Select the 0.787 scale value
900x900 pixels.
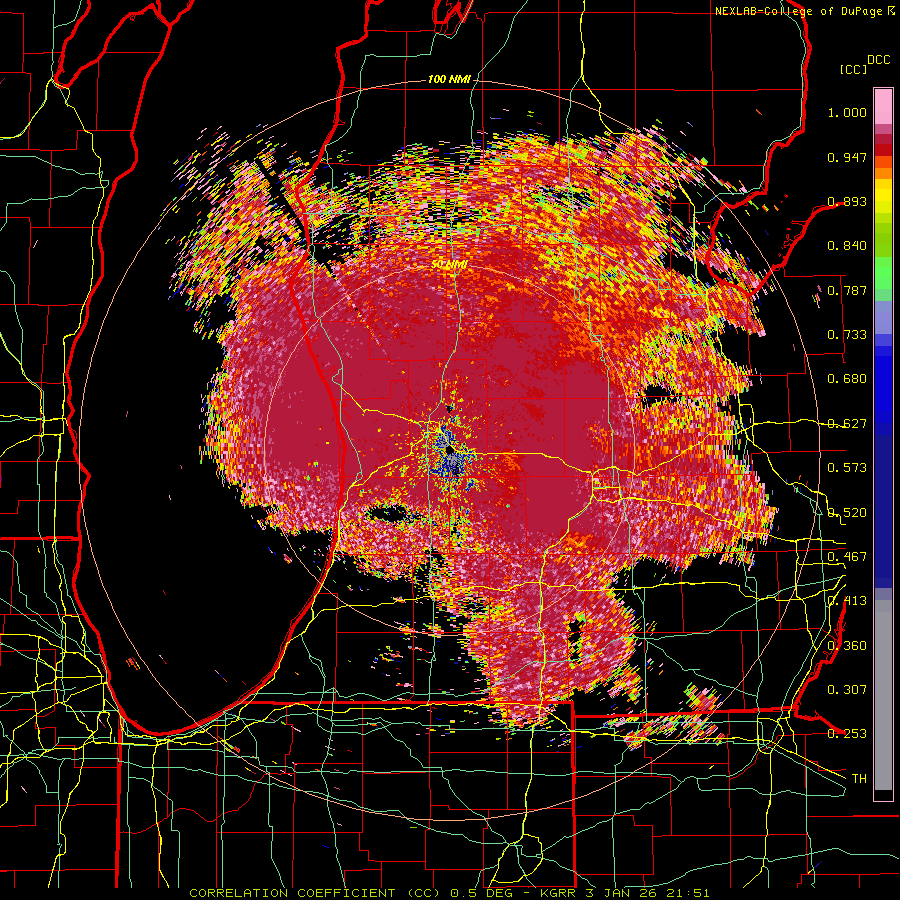point(847,290)
